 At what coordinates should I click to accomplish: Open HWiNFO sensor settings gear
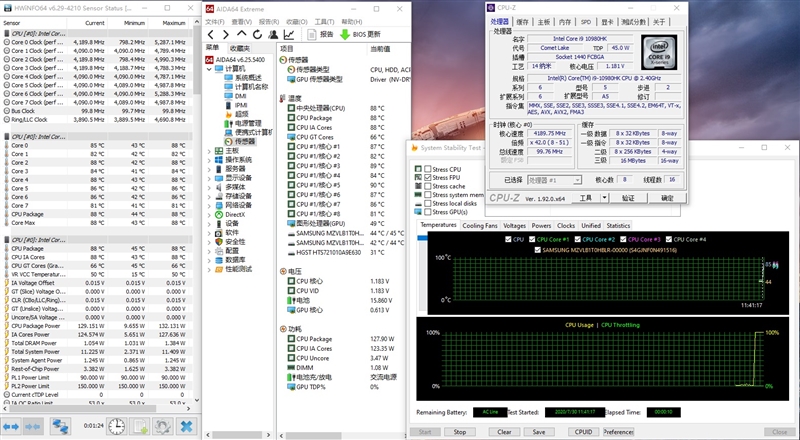coord(163,426)
